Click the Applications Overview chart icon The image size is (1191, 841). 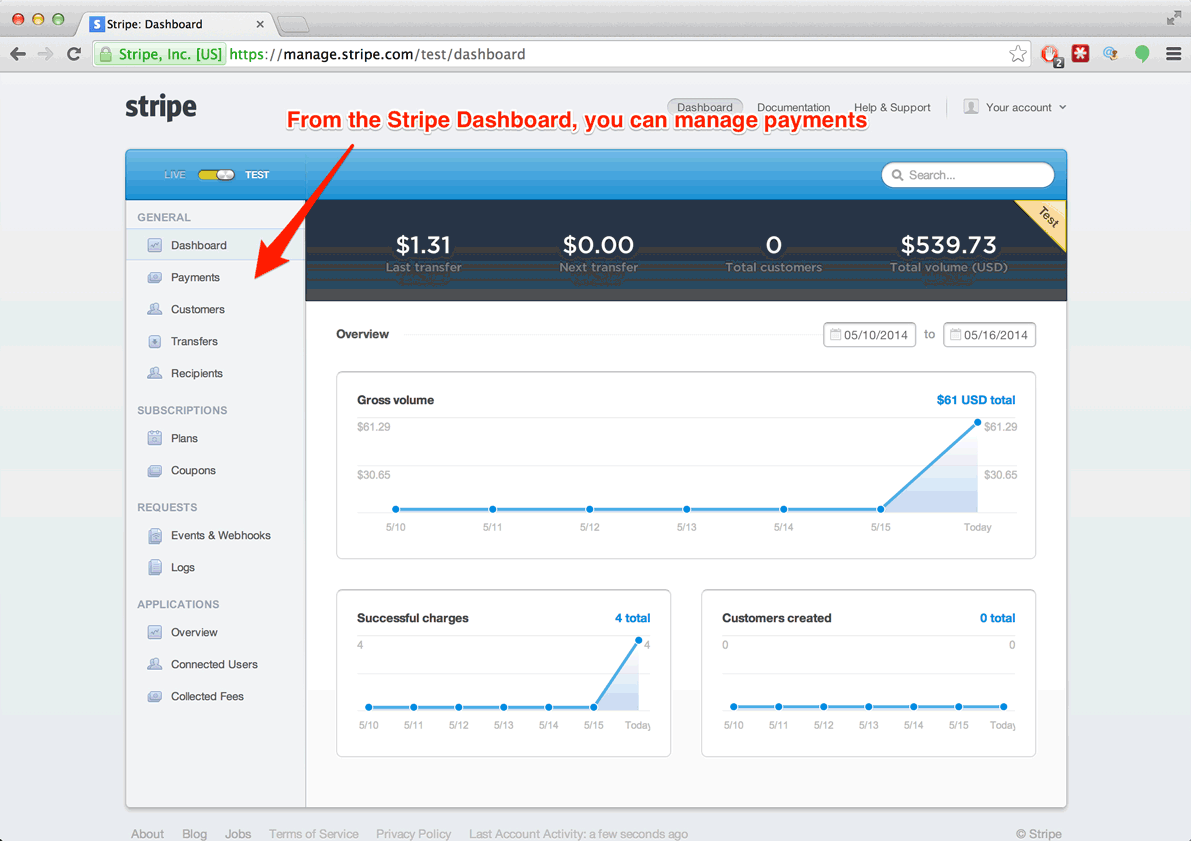[x=155, y=632]
